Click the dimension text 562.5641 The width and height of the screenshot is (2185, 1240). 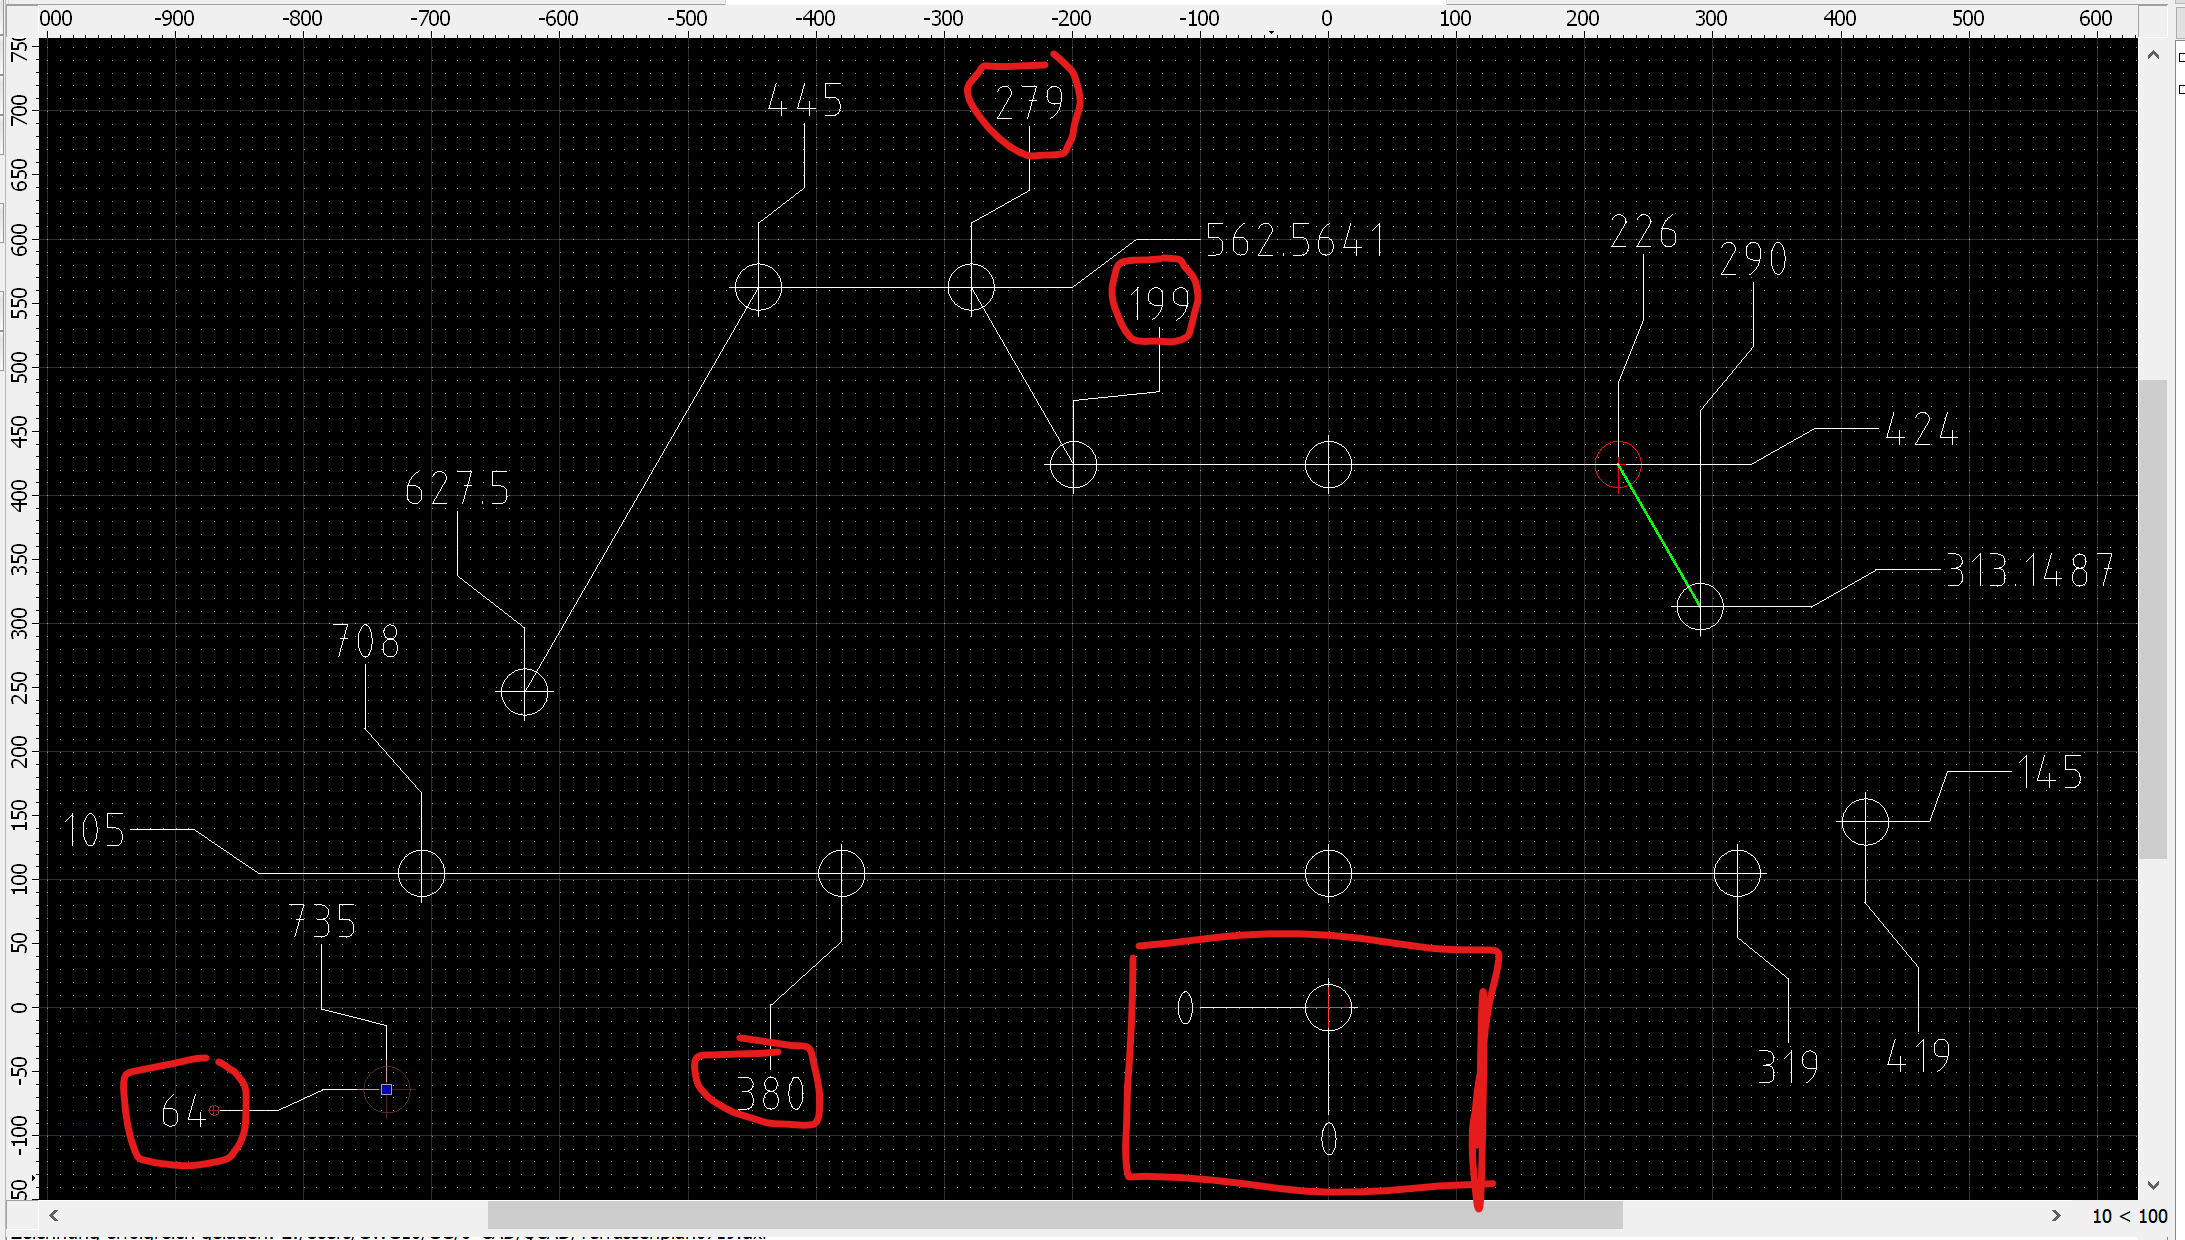(x=1294, y=241)
